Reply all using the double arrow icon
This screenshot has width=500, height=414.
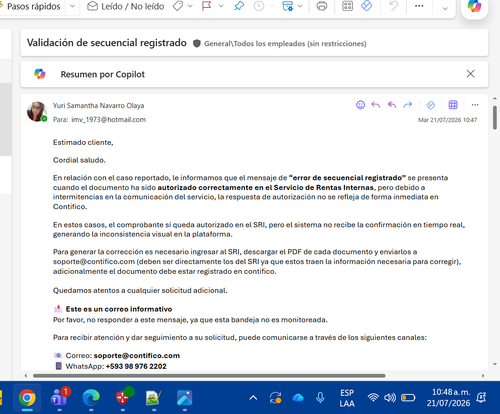tap(392, 105)
